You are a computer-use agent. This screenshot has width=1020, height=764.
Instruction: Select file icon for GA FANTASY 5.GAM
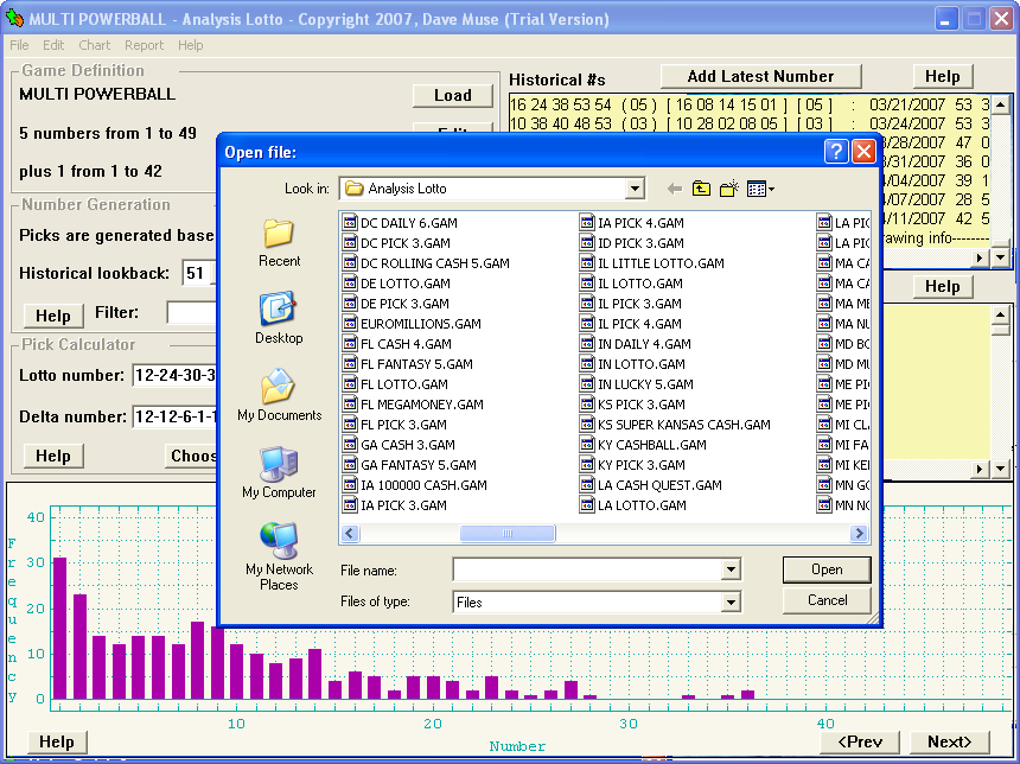tap(350, 465)
